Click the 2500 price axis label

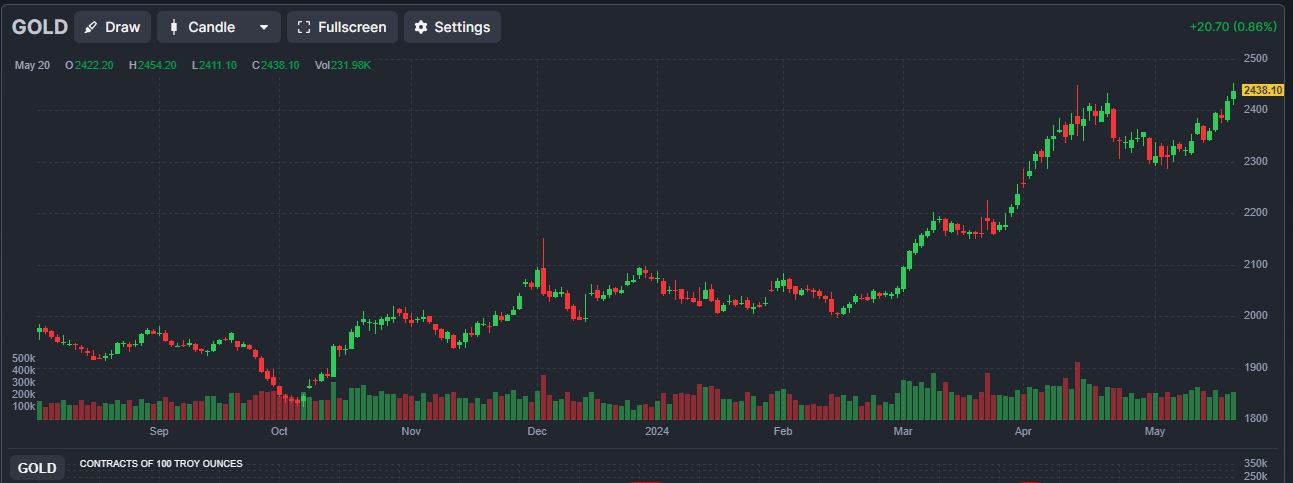(1255, 58)
